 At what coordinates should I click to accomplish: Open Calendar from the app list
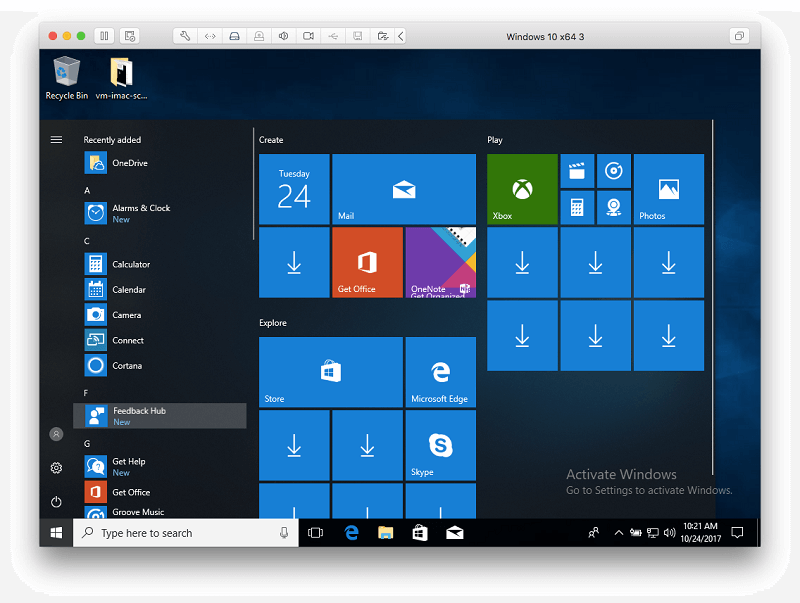coord(160,289)
